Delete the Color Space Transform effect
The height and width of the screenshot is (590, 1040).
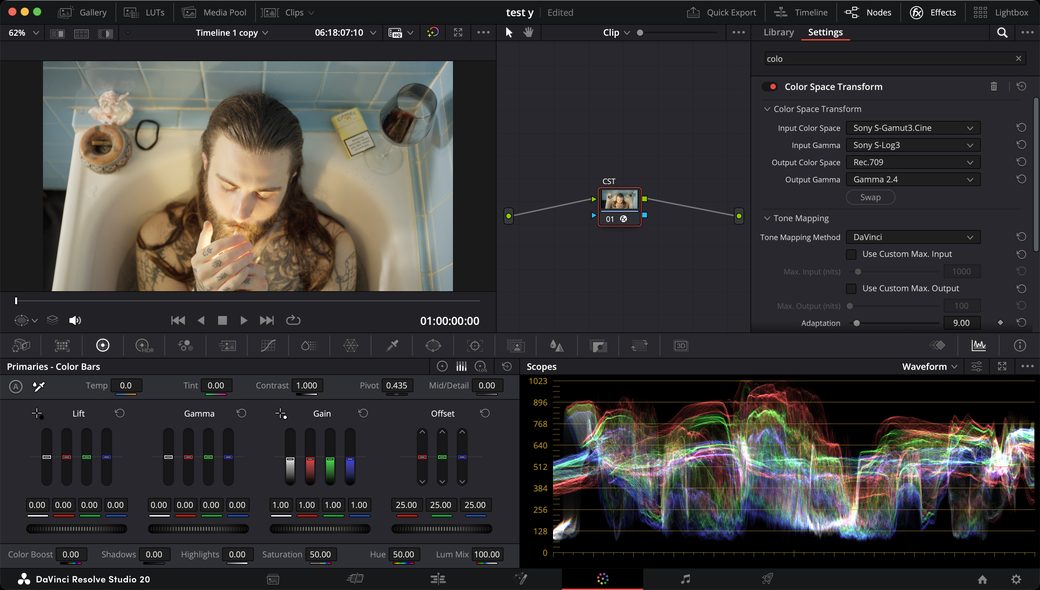point(994,86)
